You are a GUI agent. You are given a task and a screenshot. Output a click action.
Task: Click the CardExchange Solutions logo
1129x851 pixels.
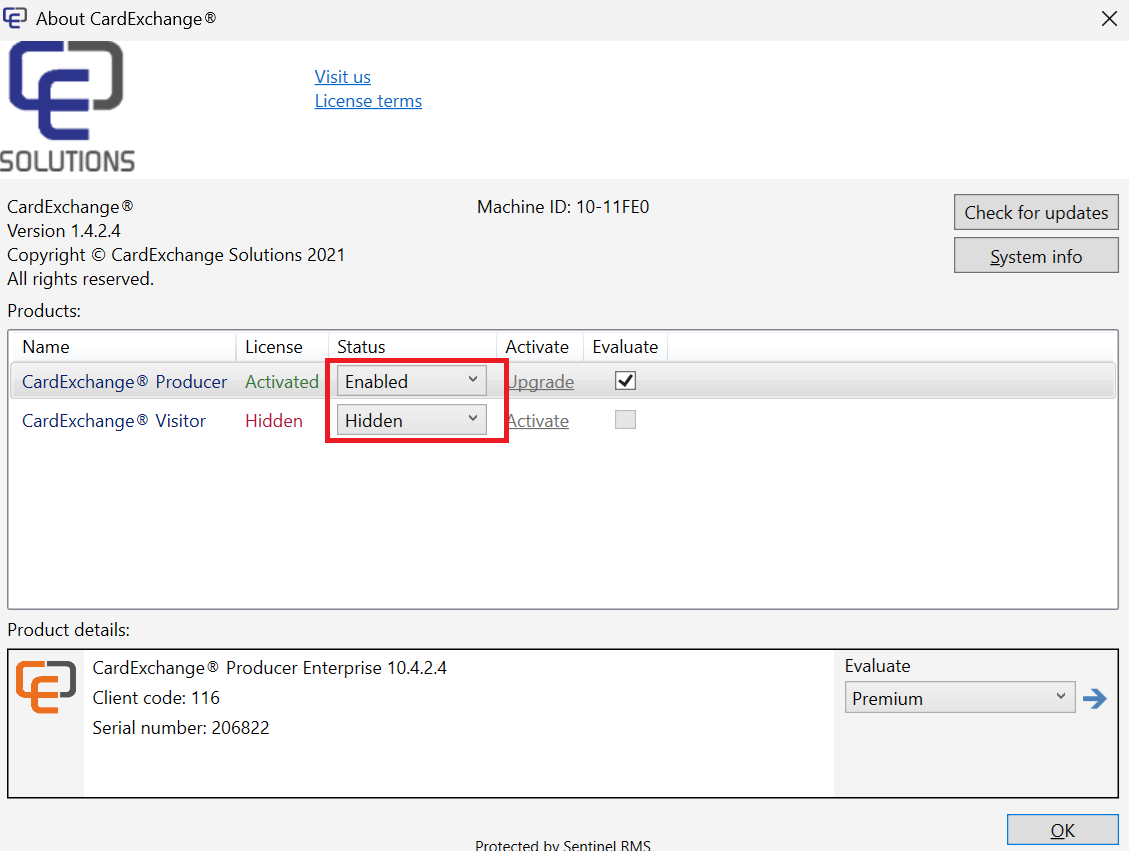[x=68, y=107]
